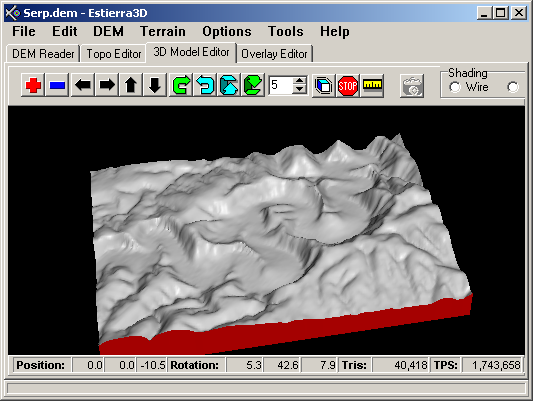Click the black up arrow icon

click(x=131, y=85)
